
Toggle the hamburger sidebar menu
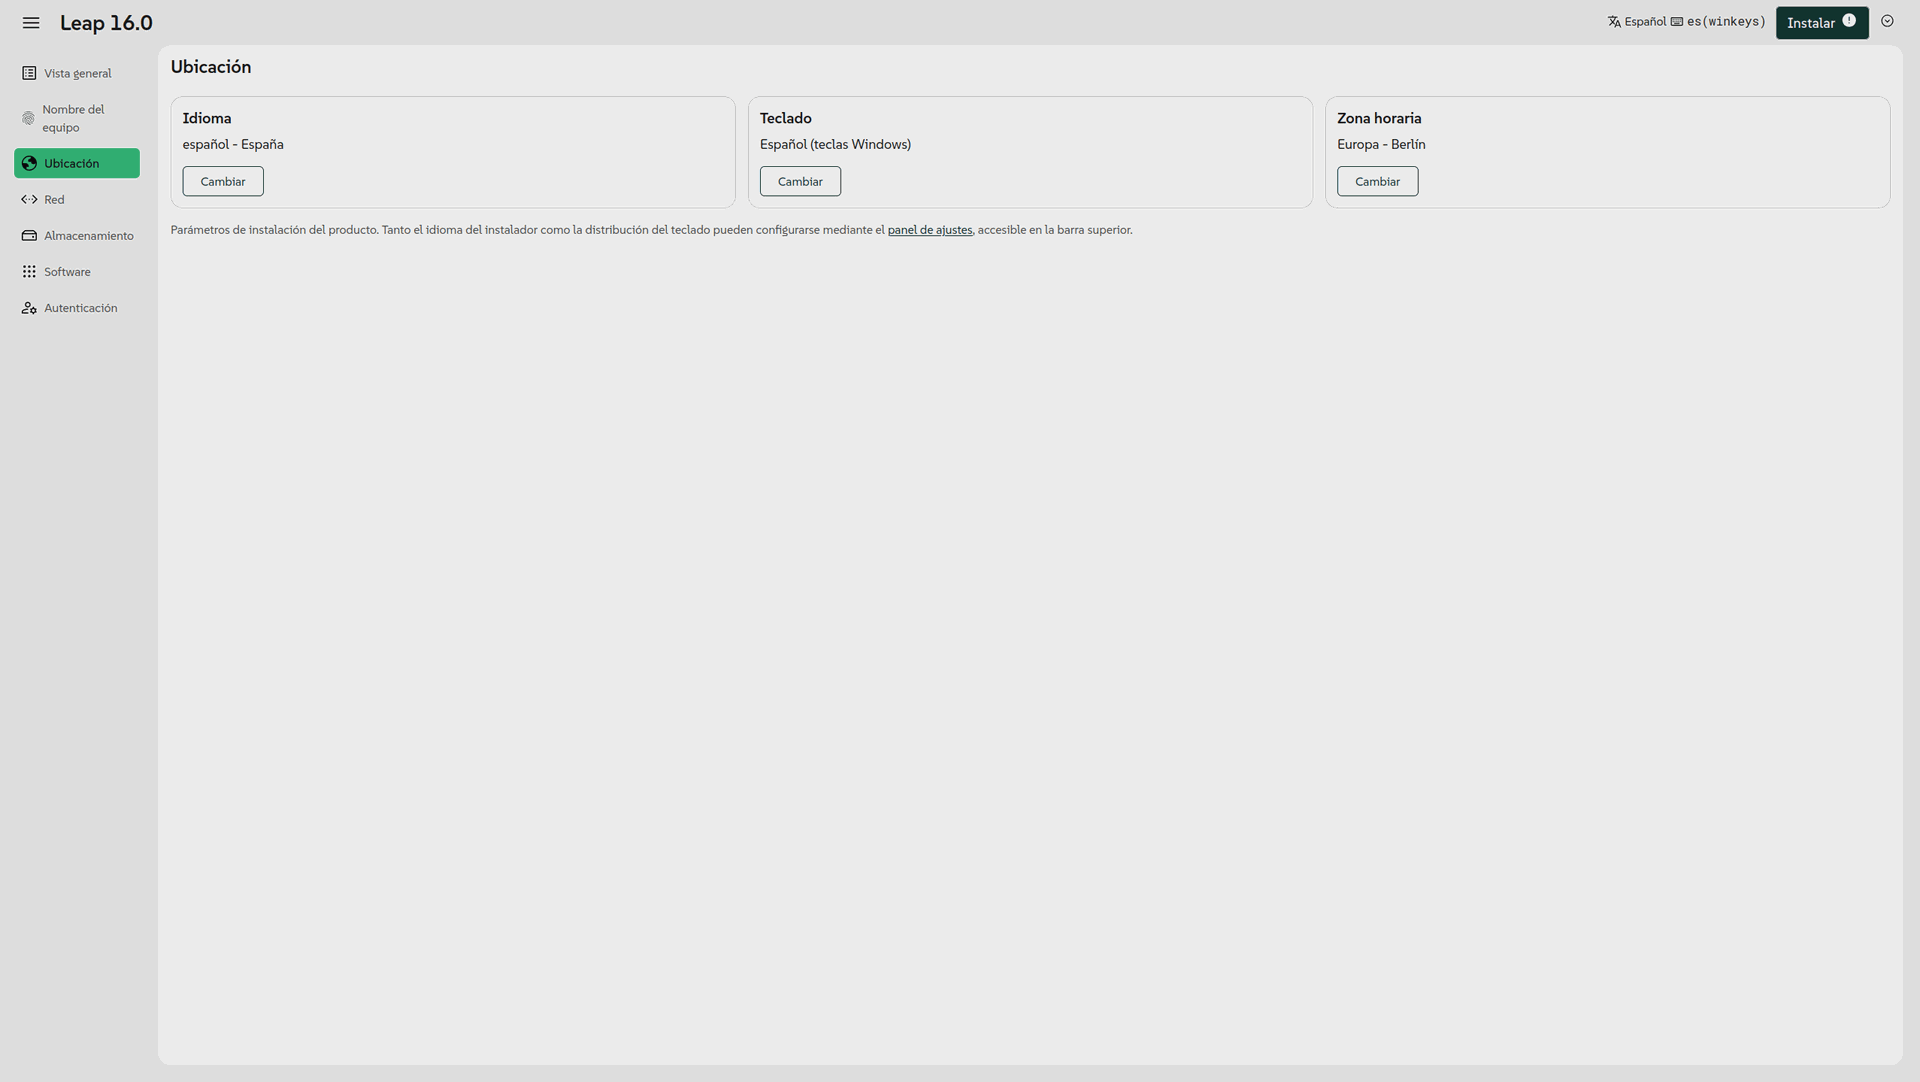point(31,22)
